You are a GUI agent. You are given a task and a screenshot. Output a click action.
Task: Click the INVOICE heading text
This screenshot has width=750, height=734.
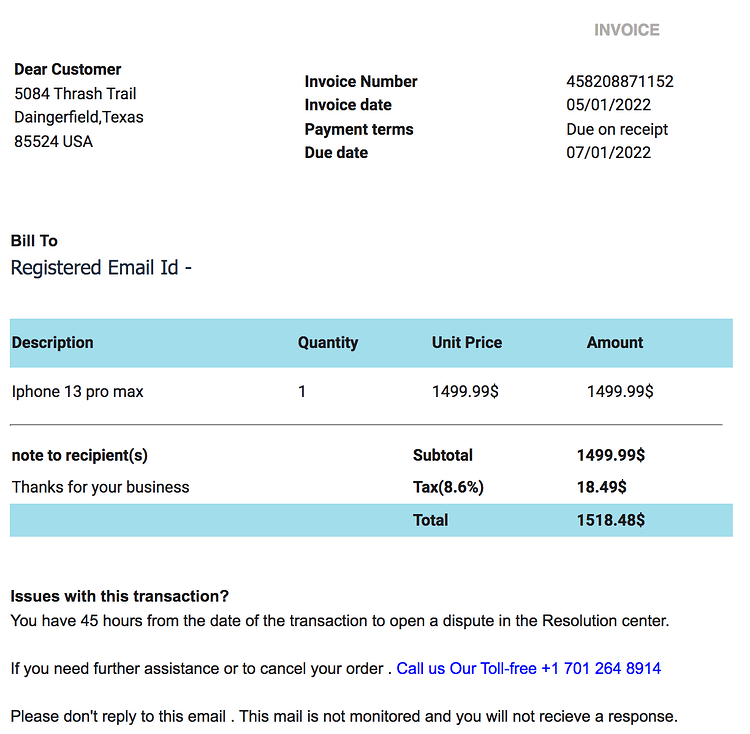pos(627,30)
